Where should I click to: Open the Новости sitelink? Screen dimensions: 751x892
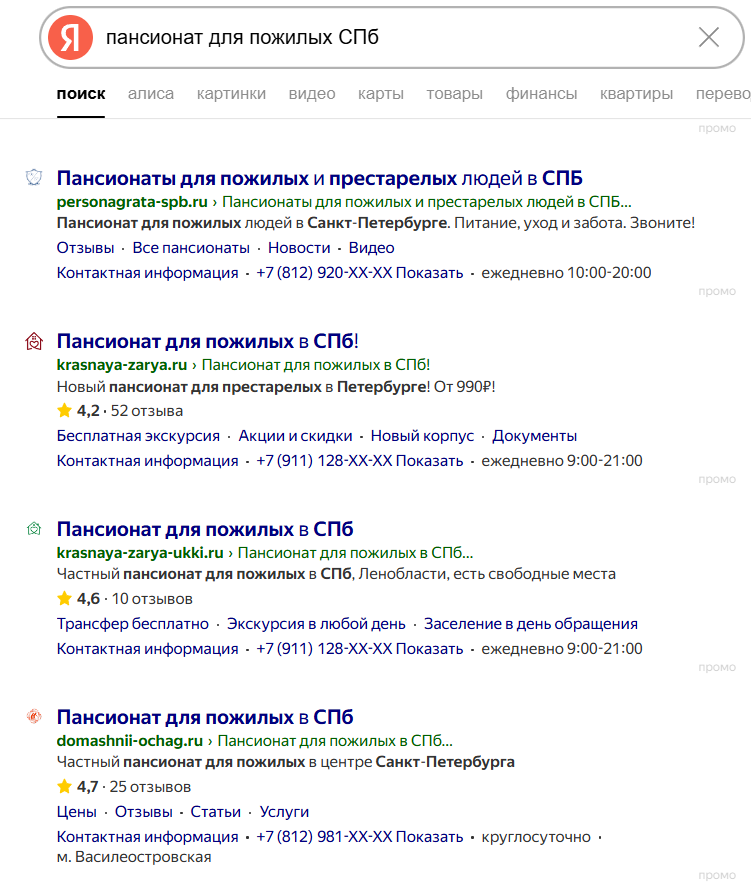pos(299,248)
